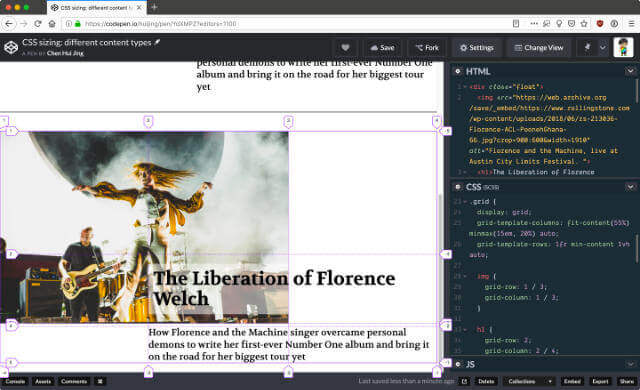Love this pen with the heart button
Viewport: 640px width, 390px height.
(345, 47)
